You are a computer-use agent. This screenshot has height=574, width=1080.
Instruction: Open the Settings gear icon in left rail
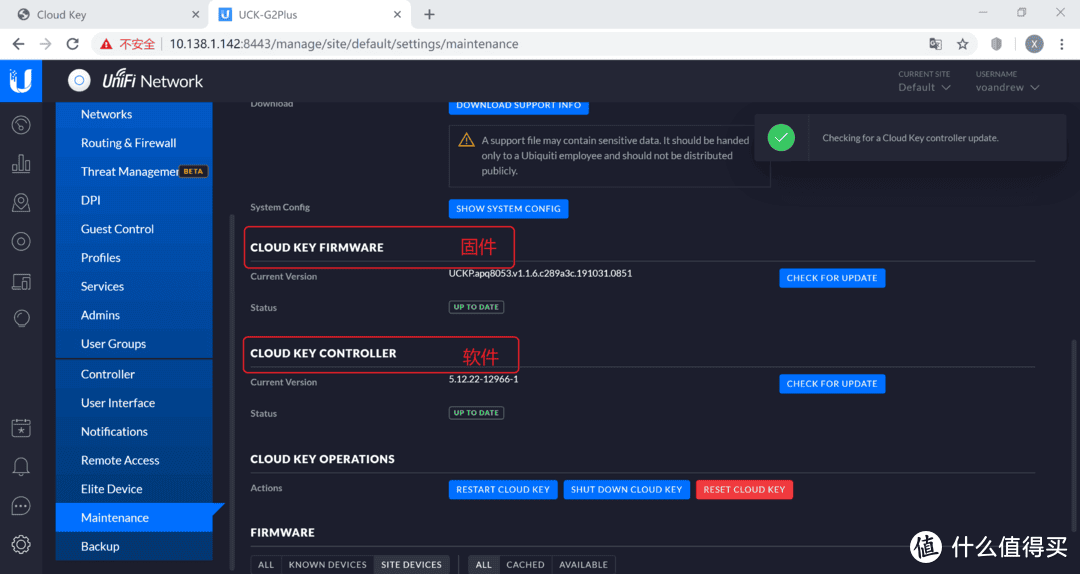pyautogui.click(x=21, y=544)
